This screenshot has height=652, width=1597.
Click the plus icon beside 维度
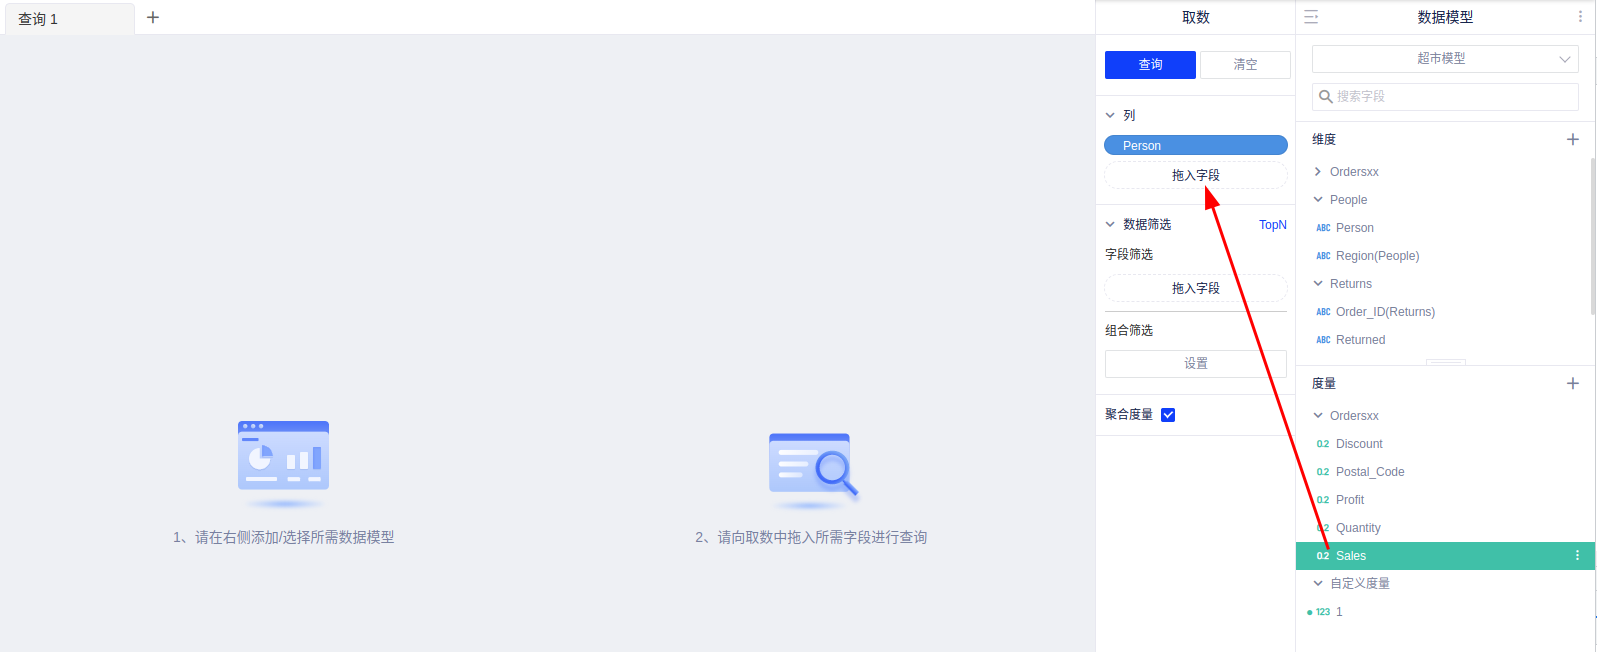point(1572,139)
